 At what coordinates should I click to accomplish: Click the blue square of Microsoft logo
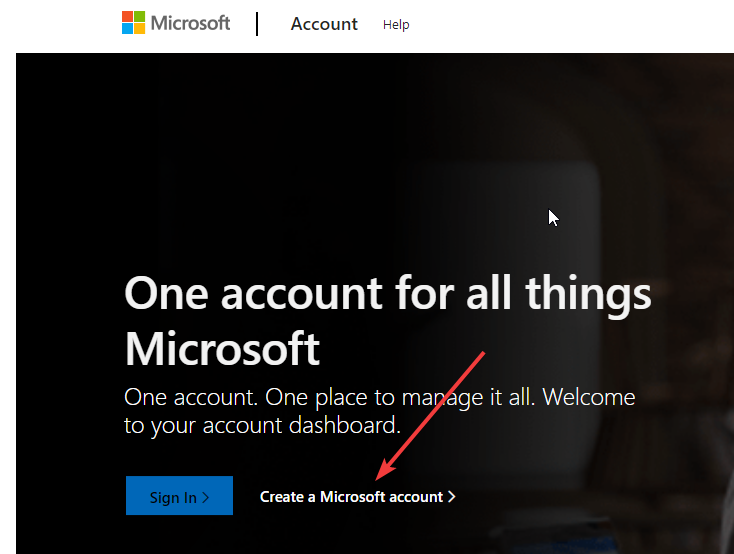pos(127,29)
